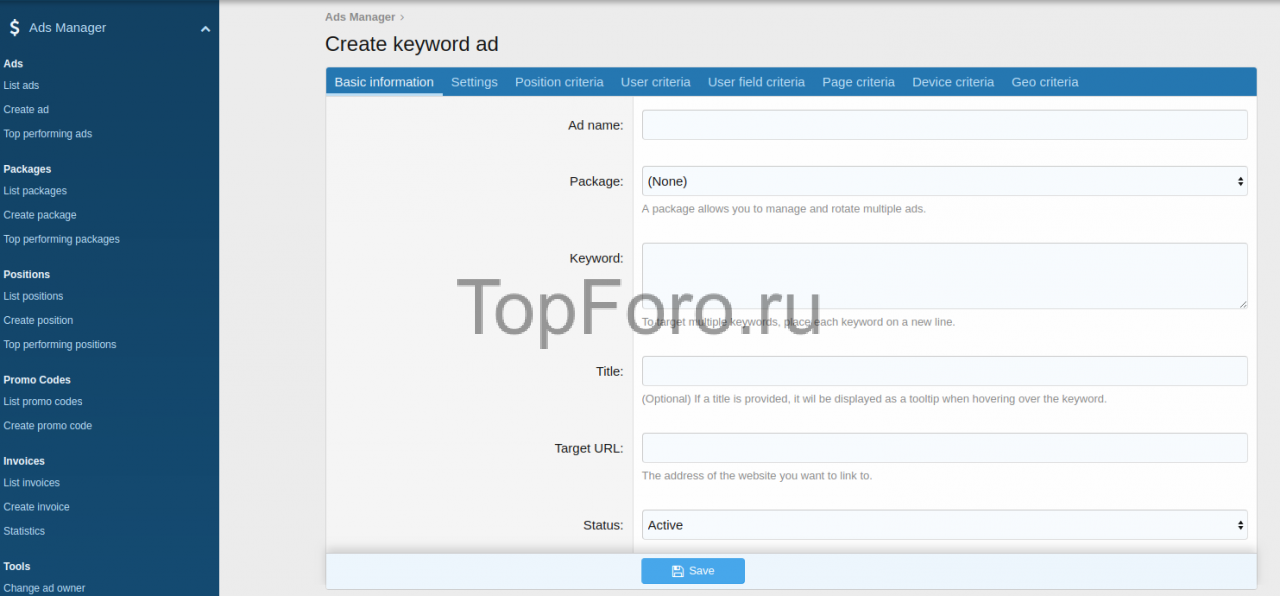Click the Invoices section heading
The image size is (1280, 596).
point(24,461)
